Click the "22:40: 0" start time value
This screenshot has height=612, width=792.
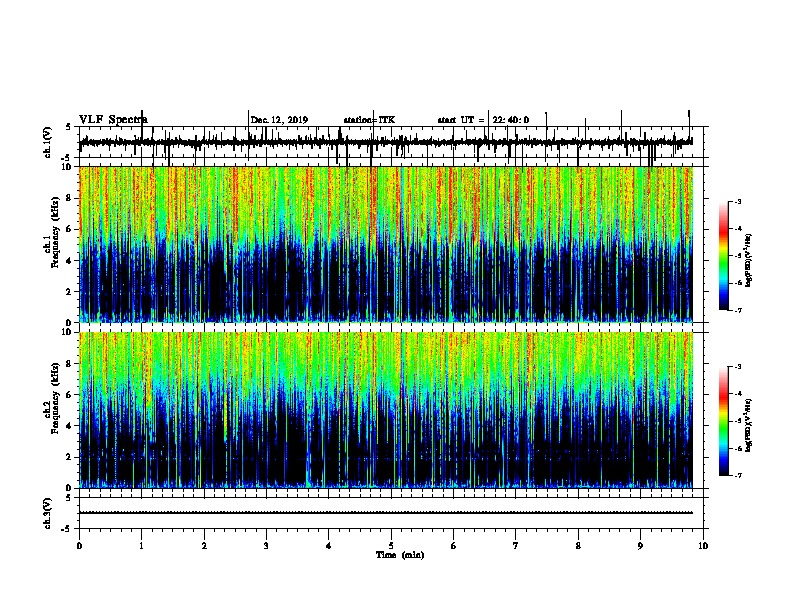[x=511, y=120]
